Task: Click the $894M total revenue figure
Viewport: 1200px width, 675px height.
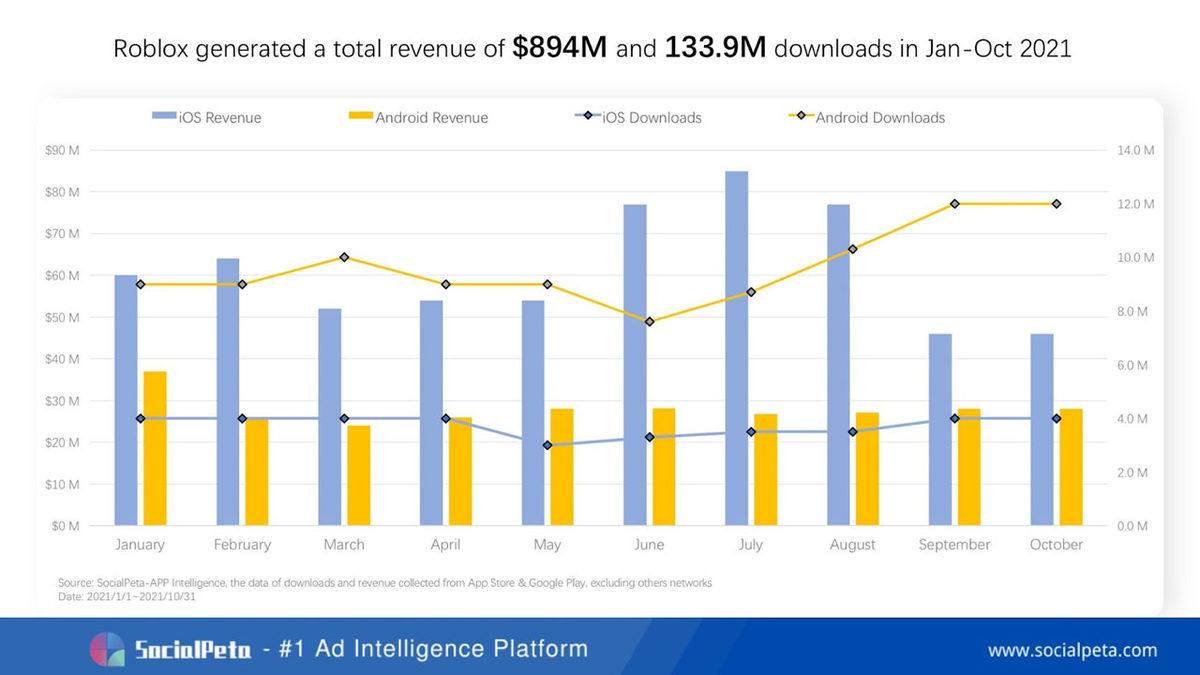Action: point(560,48)
